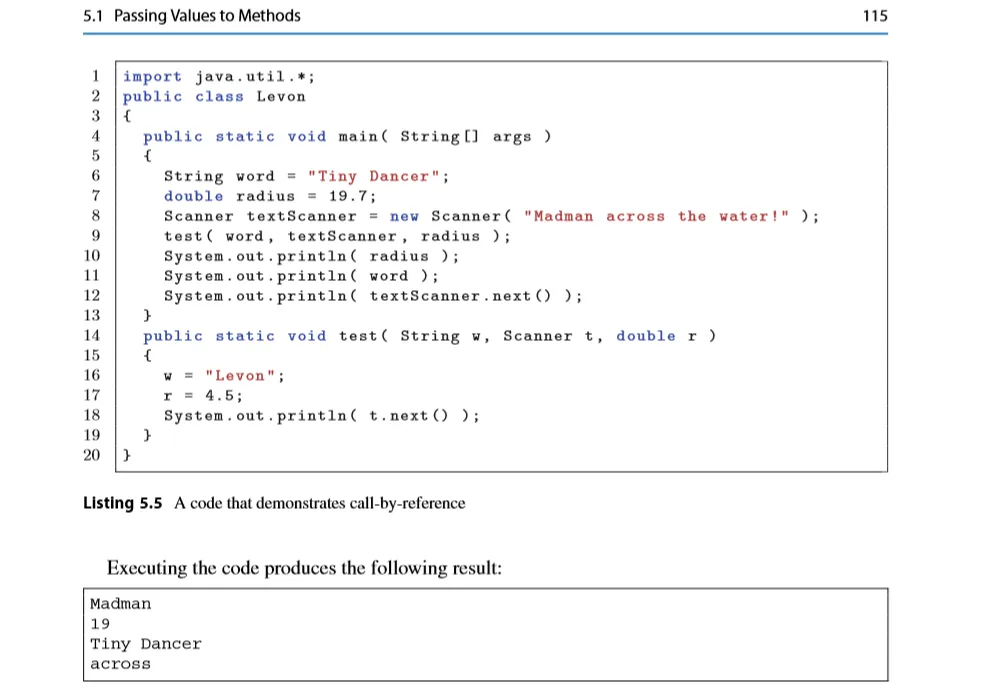
Task: Select the "double radius = 19.7;" statement
Action: click(x=269, y=197)
